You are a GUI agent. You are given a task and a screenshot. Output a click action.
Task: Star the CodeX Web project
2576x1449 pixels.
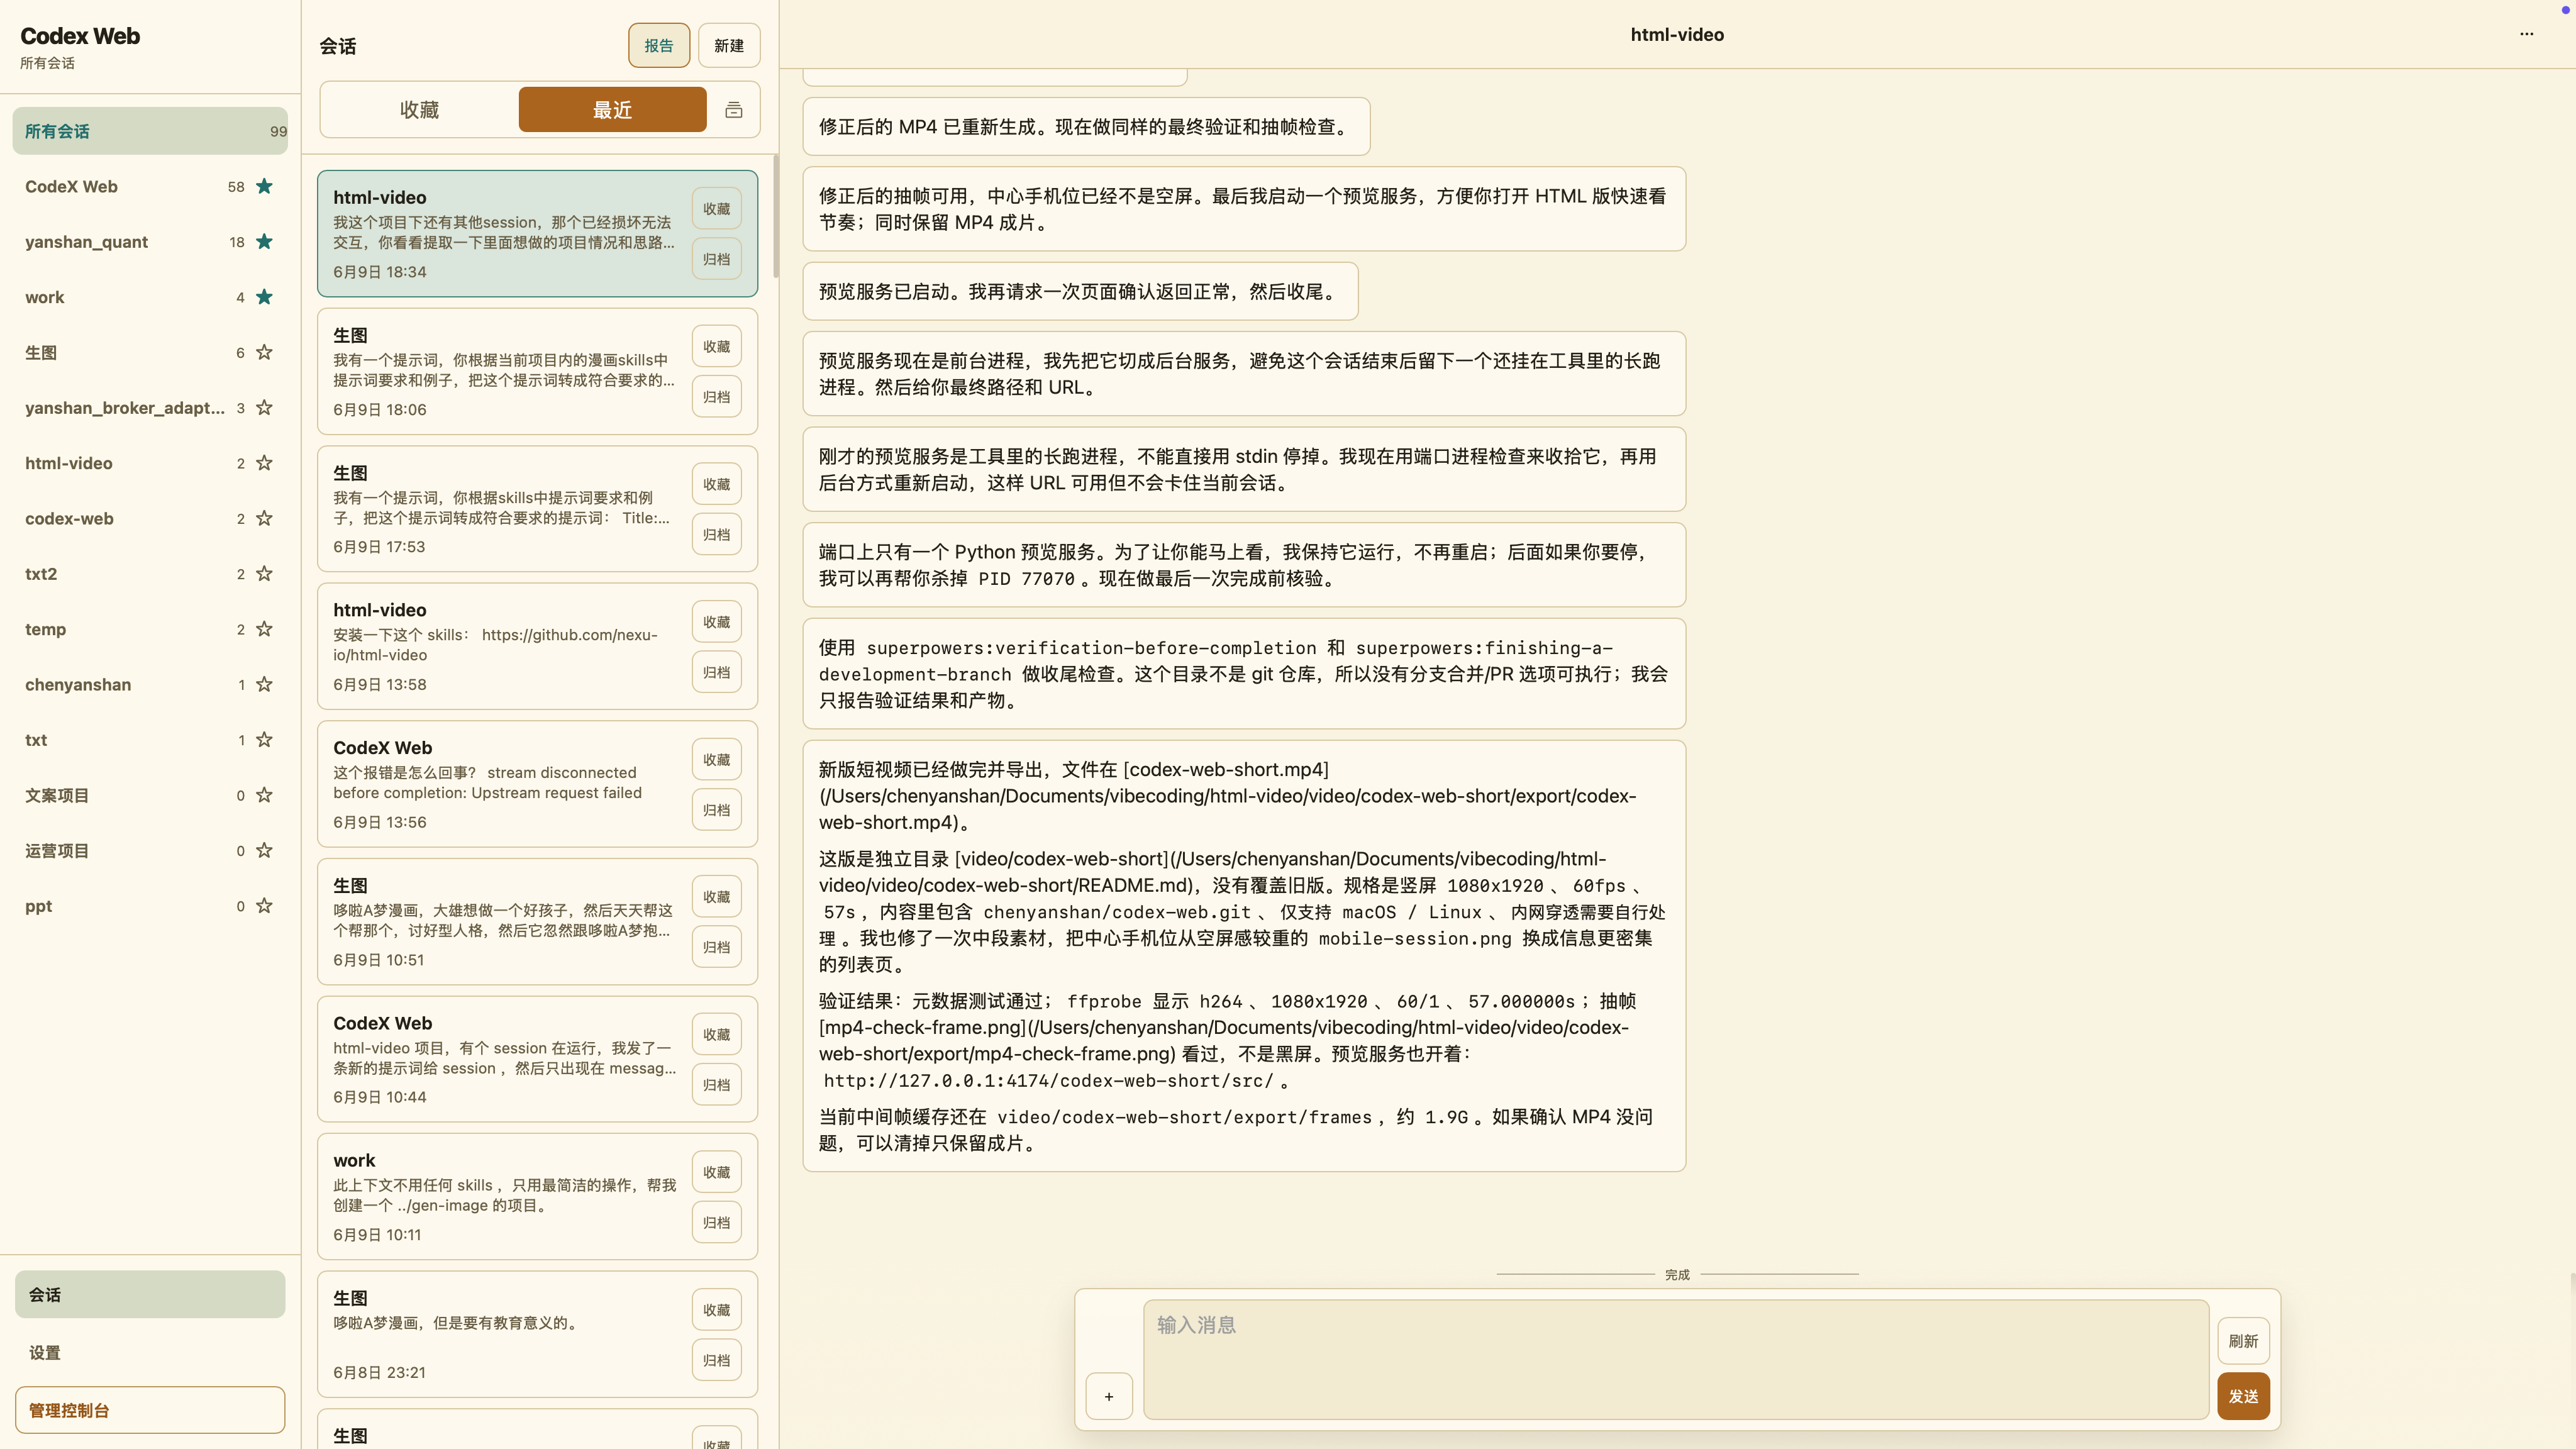pos(264,186)
